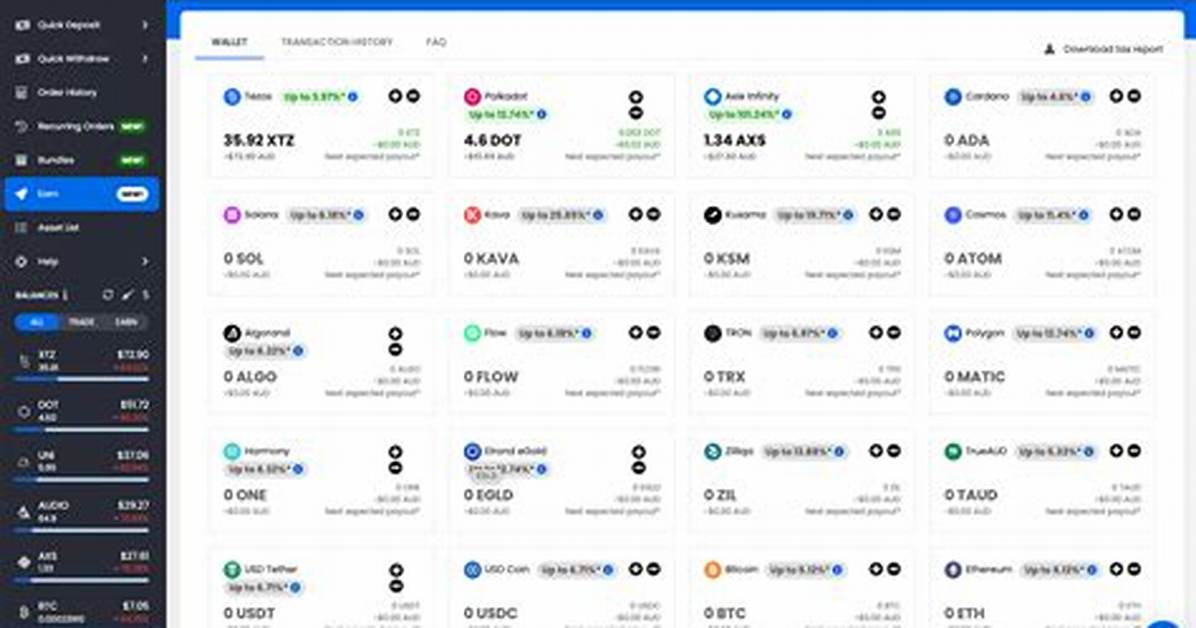
Task: Click the Help gear icon
Action: 21,261
